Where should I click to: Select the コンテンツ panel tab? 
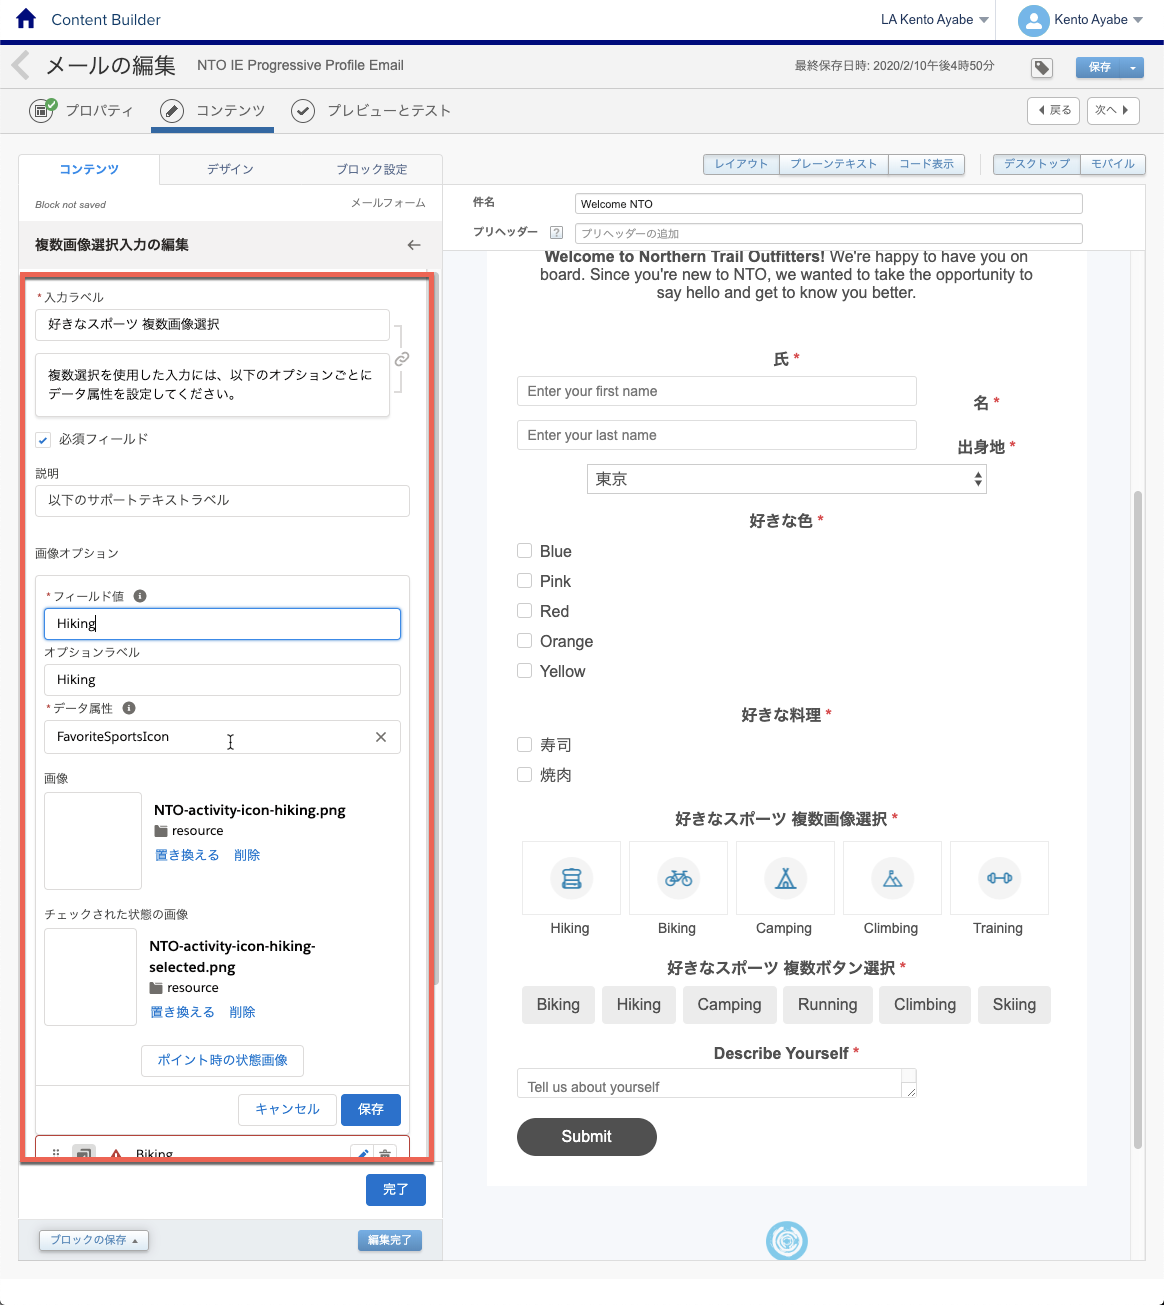(89, 170)
